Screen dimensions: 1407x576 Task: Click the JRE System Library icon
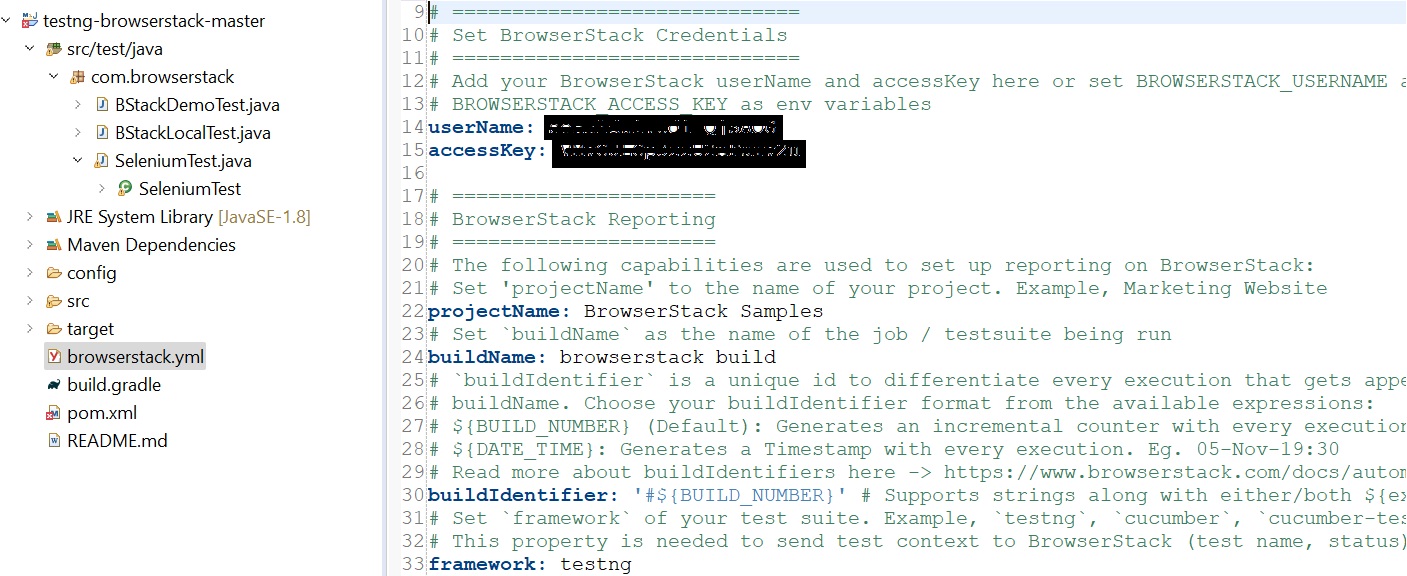(x=53, y=217)
